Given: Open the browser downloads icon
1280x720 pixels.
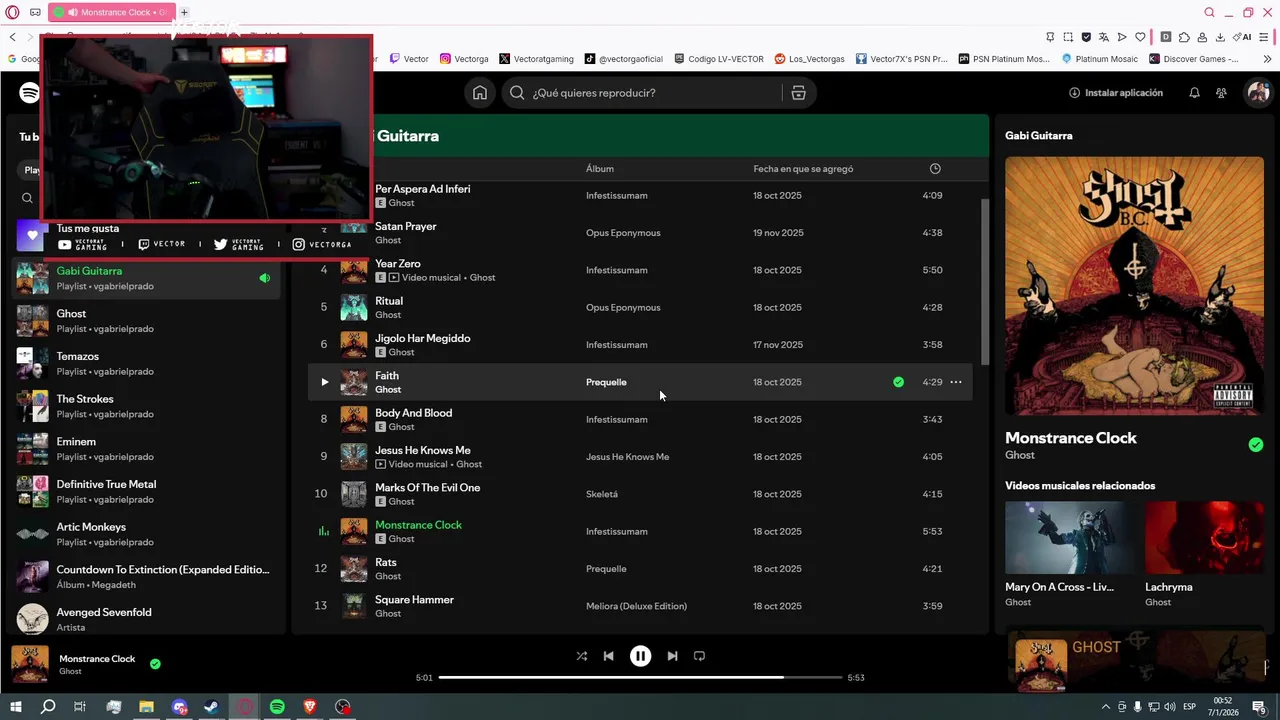Looking at the screenshot, I should (x=1220, y=37).
